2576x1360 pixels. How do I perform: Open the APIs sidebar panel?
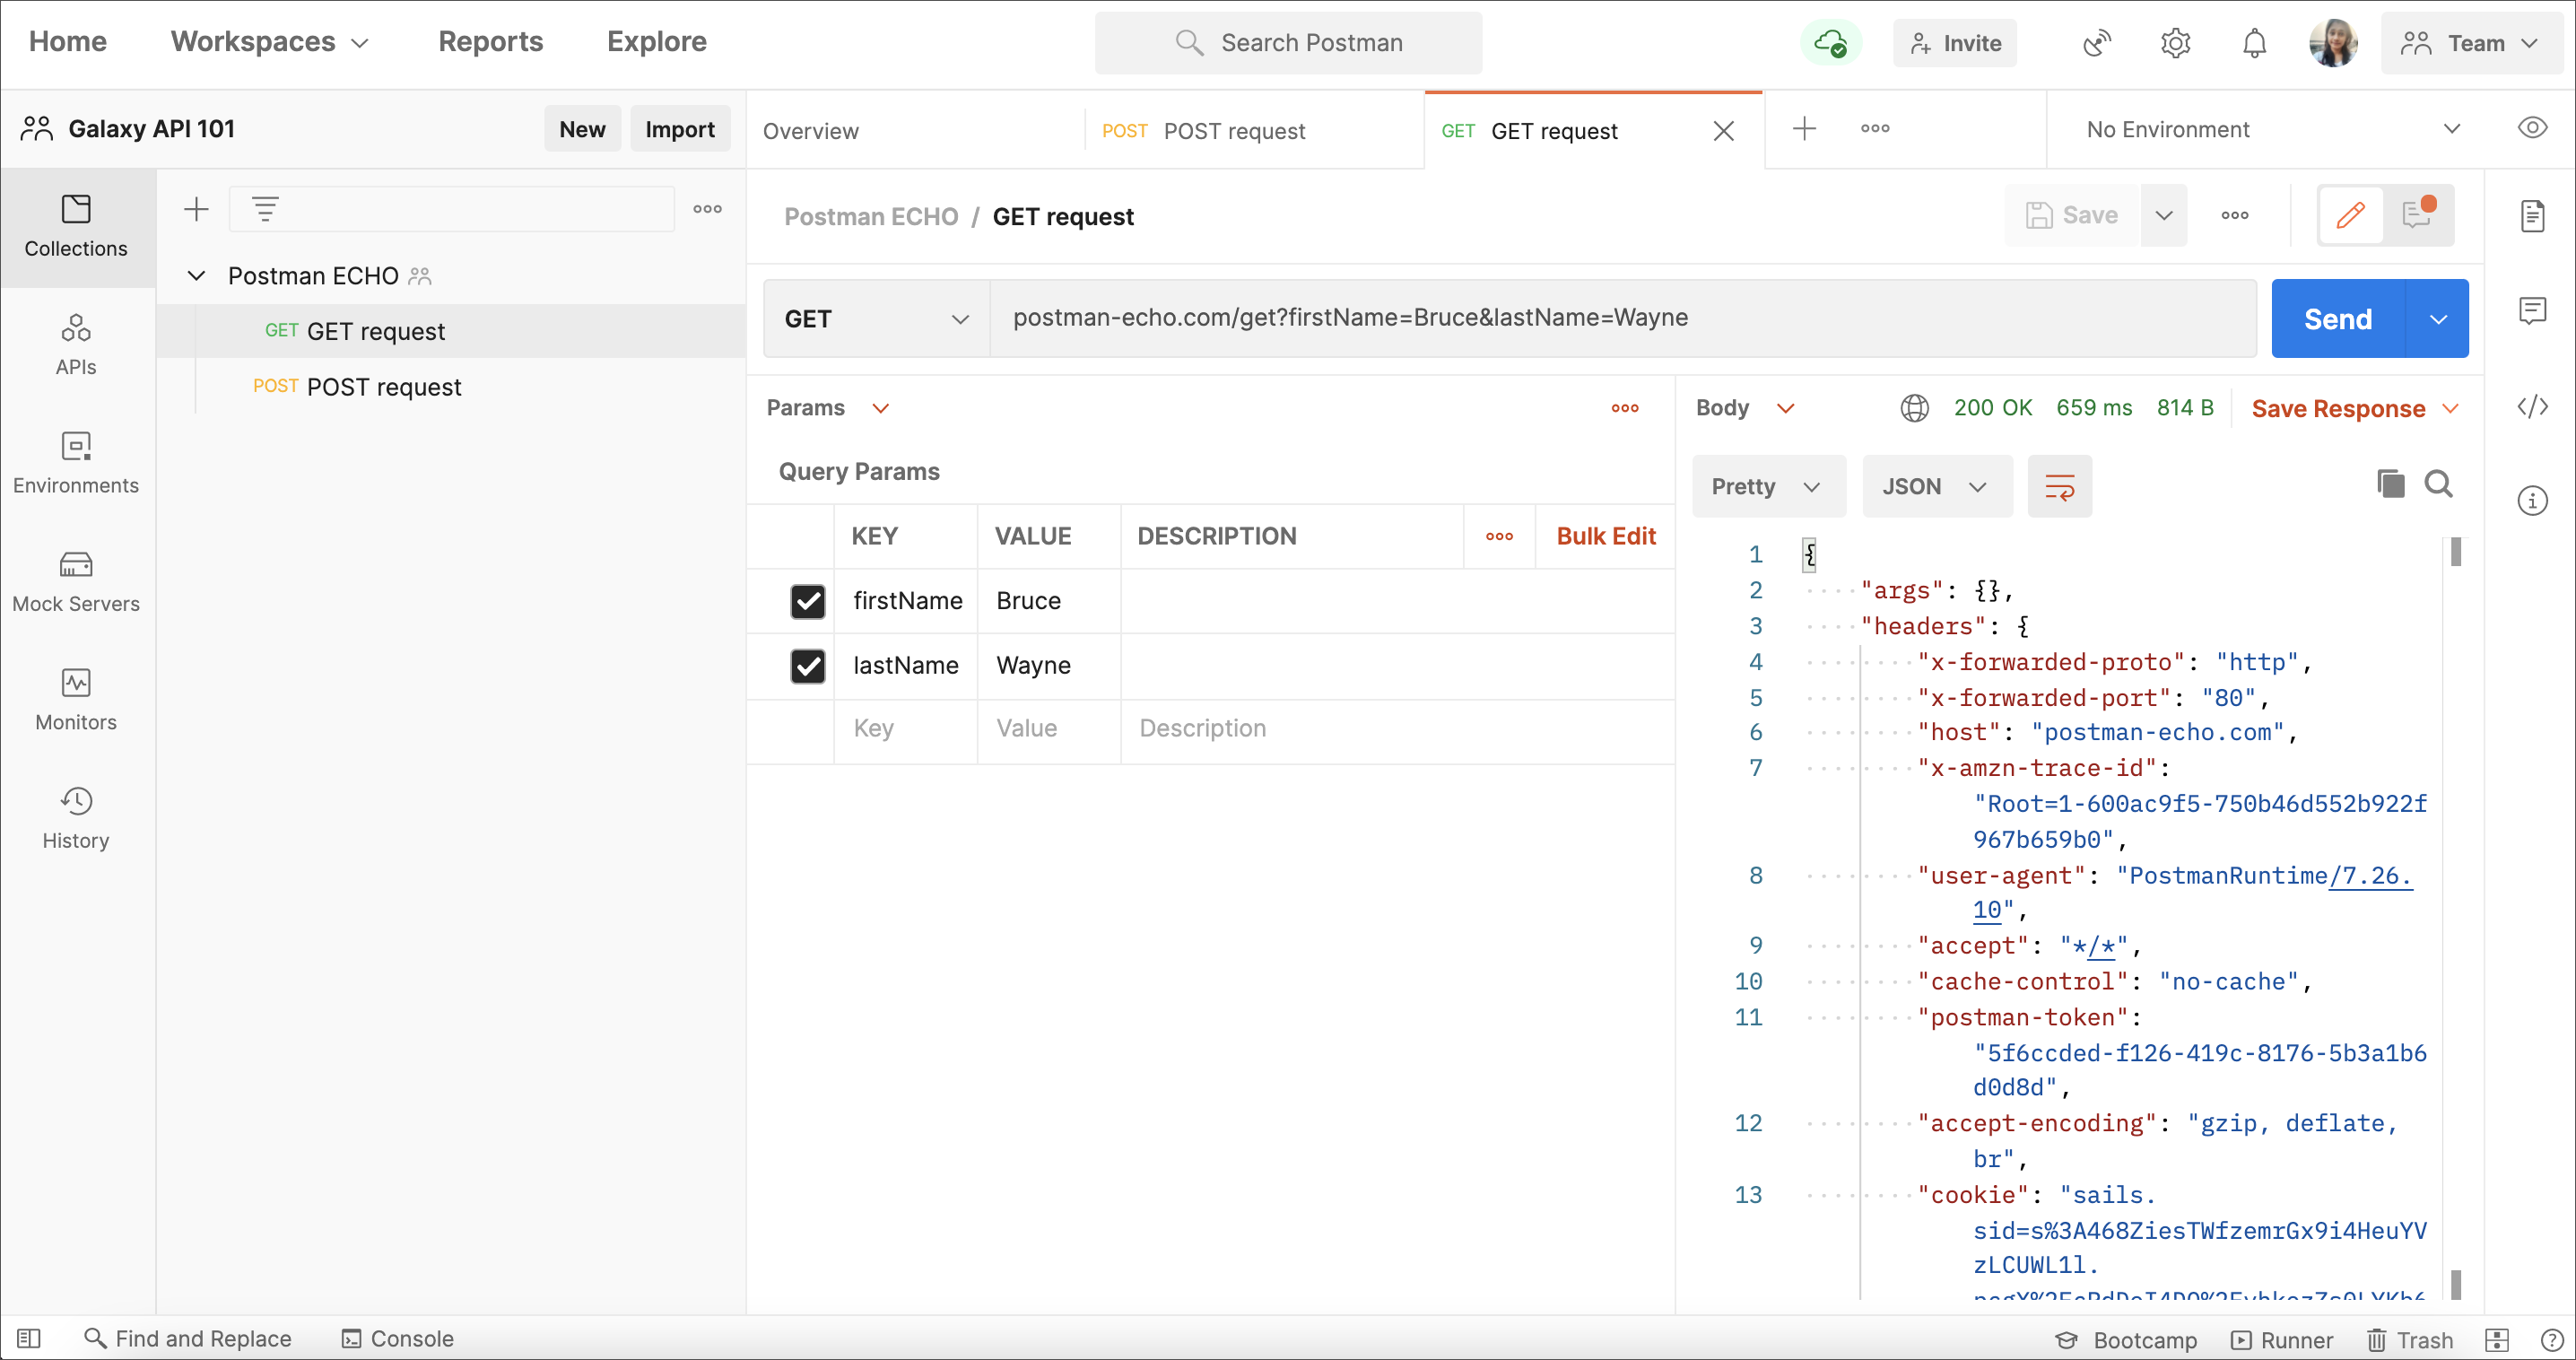click(76, 345)
